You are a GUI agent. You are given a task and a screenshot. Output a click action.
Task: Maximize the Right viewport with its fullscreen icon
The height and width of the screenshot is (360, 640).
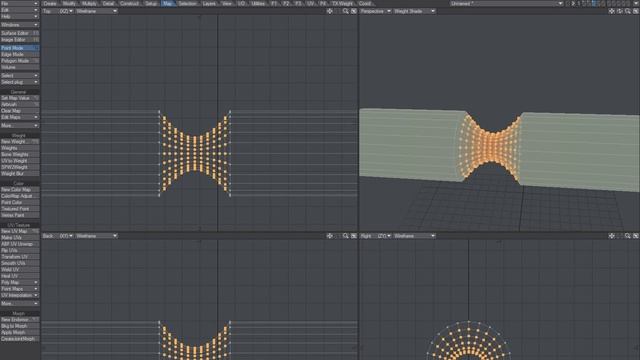coord(636,236)
